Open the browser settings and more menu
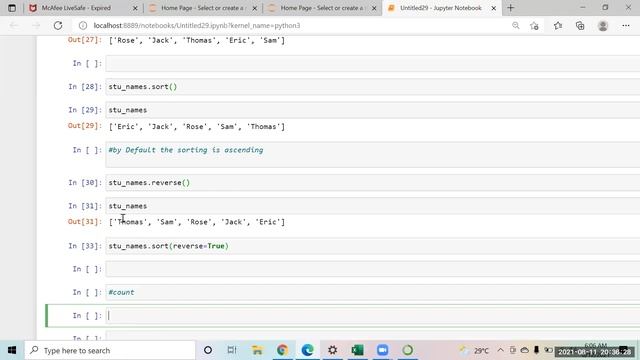This screenshot has width=640, height=360. click(x=626, y=25)
